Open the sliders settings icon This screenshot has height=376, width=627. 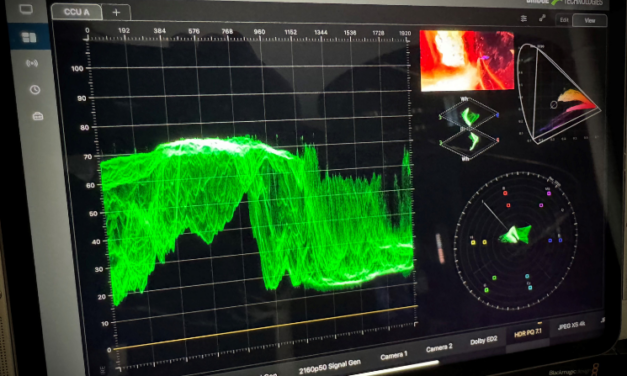(524, 18)
